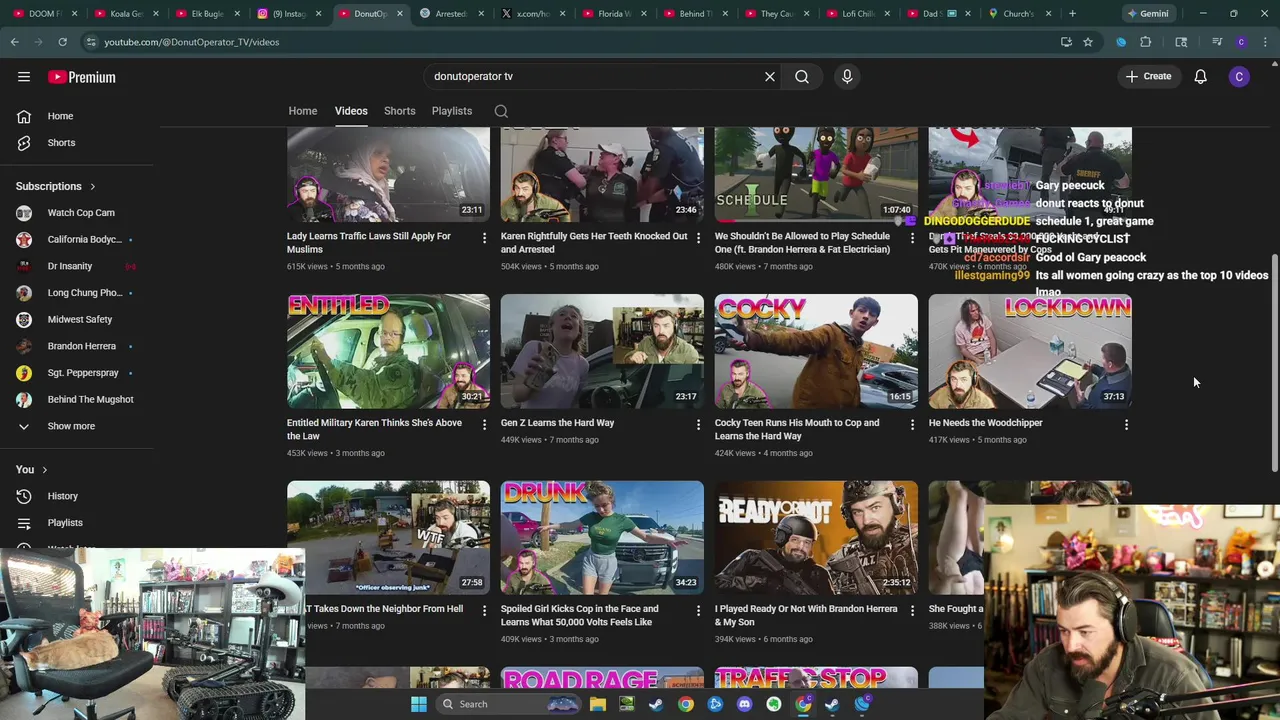1280x720 pixels.
Task: Start voice search with the microphone icon
Action: 847,76
